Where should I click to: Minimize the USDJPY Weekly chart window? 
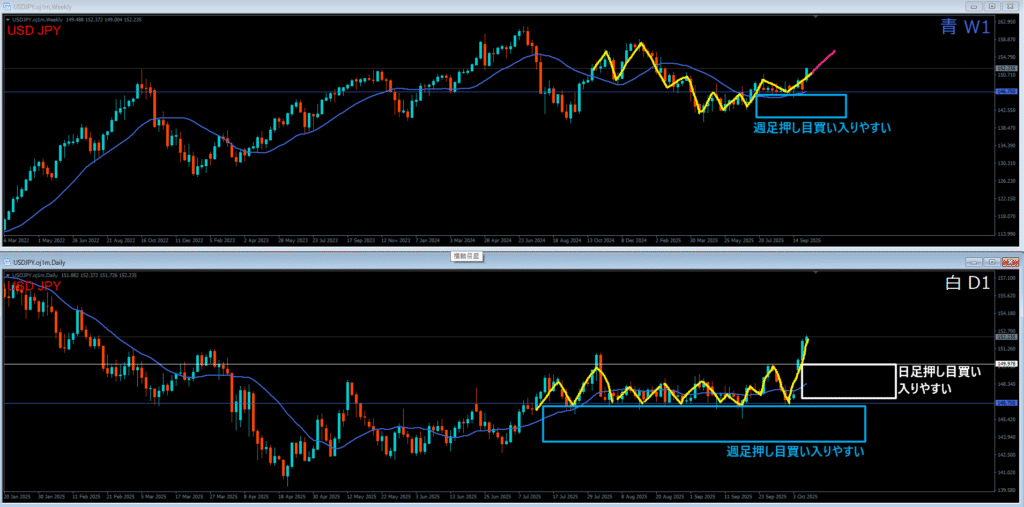[x=972, y=6]
